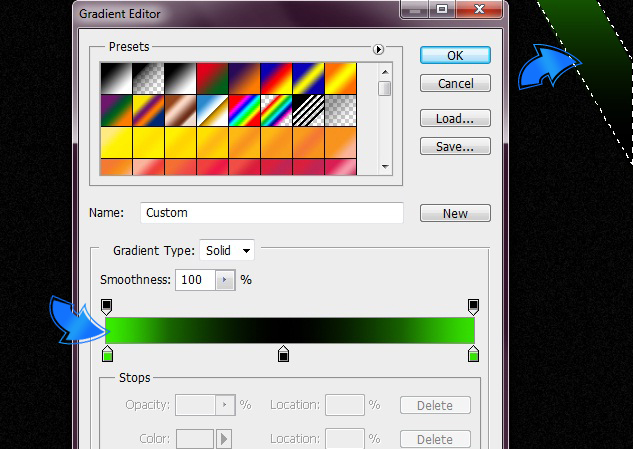Image resolution: width=633 pixels, height=449 pixels.
Task: Select the Chrome gradient preset
Action: pos(212,110)
